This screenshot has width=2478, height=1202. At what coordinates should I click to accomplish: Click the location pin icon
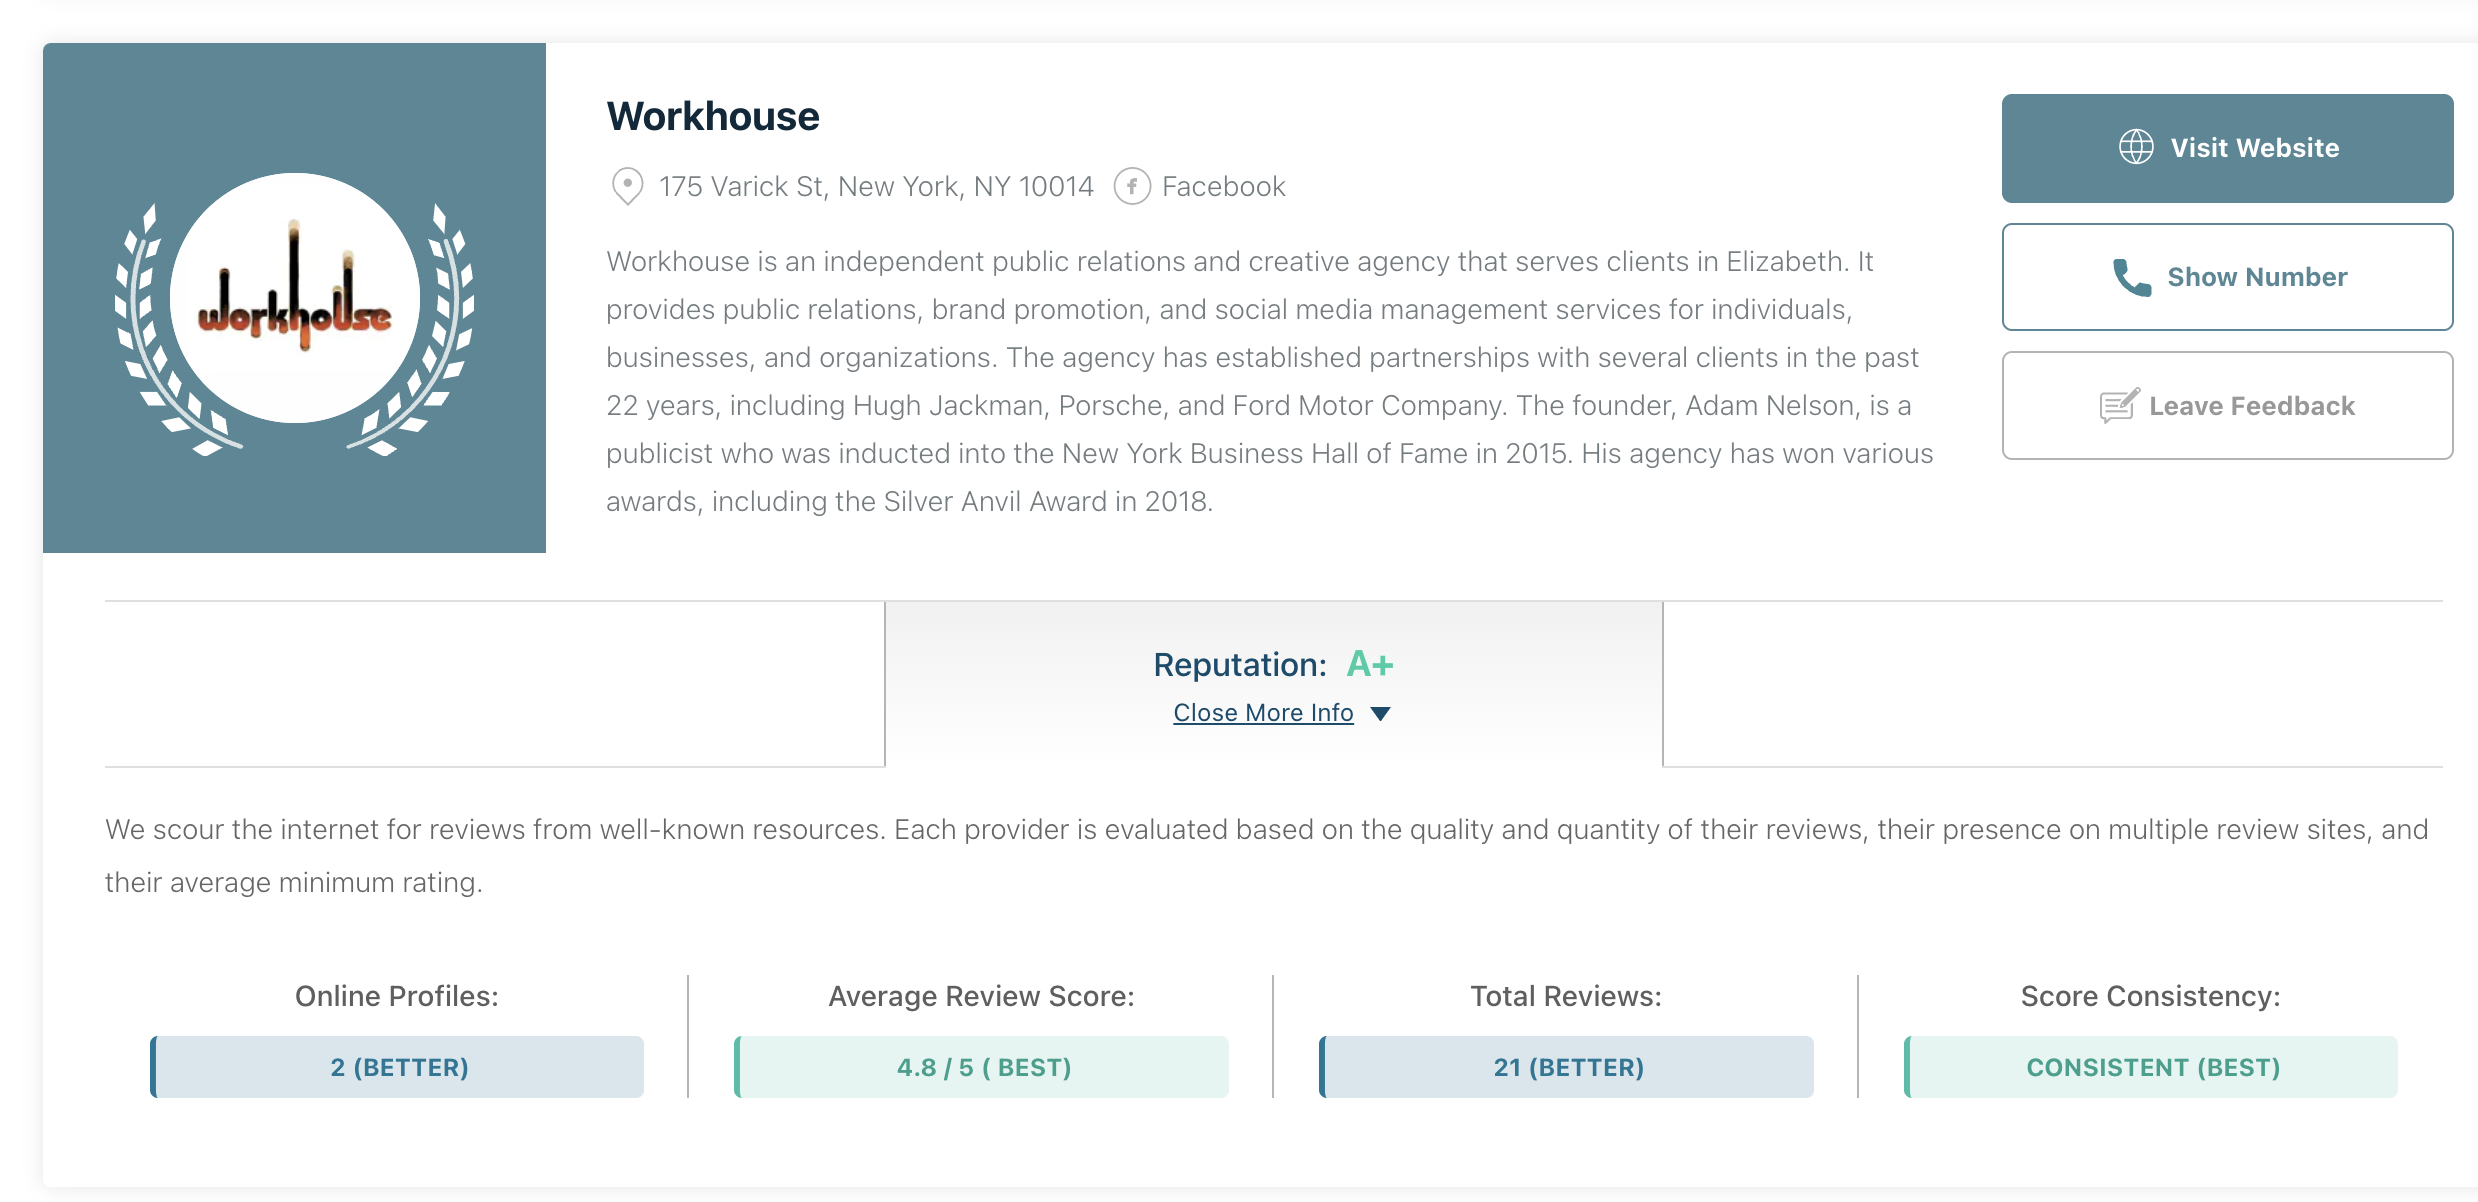627,186
